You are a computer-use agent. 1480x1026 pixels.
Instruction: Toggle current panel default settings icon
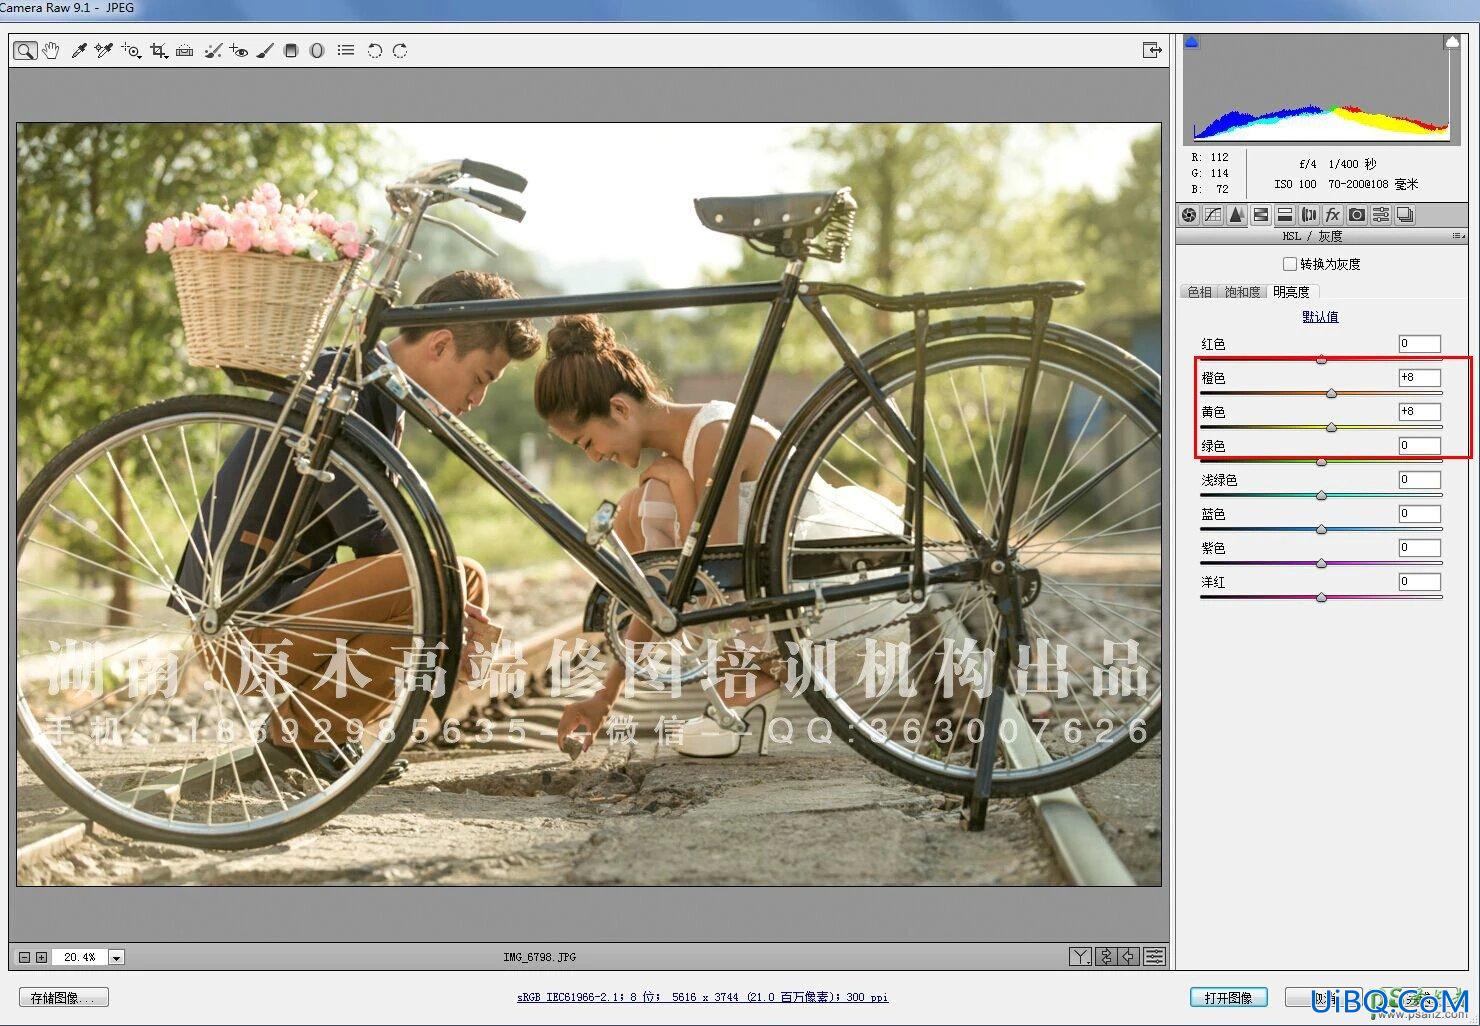[1155, 957]
